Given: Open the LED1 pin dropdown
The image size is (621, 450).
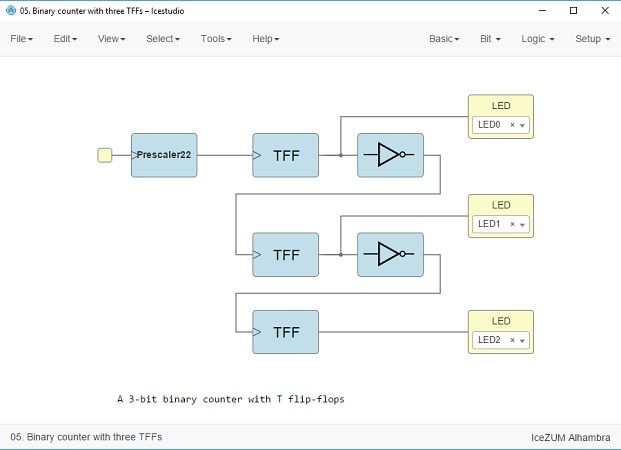Looking at the screenshot, I should click(x=522, y=224).
